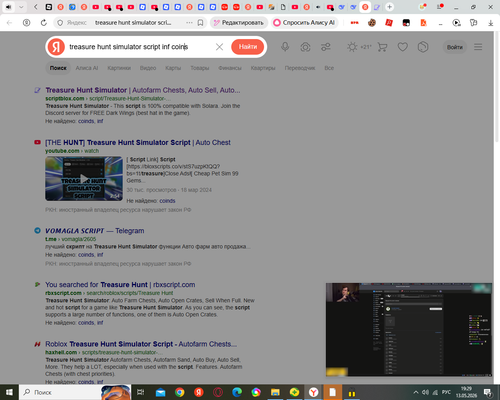The image size is (500, 400).
Task: Switch to the Видео tab
Action: point(148,68)
